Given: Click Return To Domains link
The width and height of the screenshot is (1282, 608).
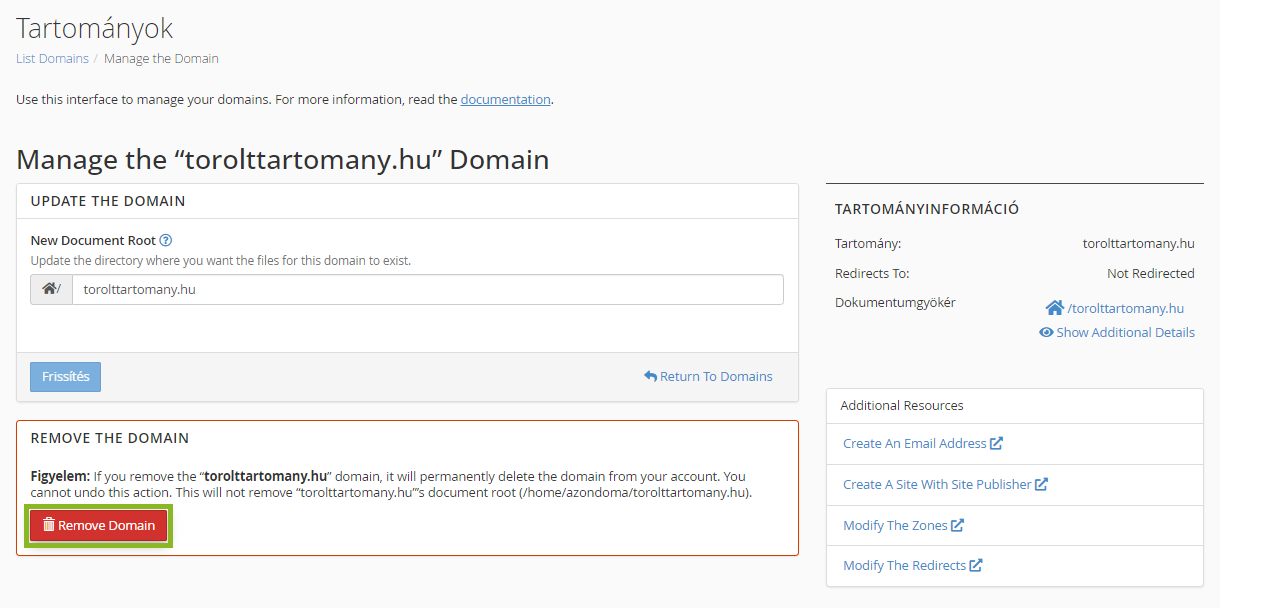Looking at the screenshot, I should (x=716, y=377).
